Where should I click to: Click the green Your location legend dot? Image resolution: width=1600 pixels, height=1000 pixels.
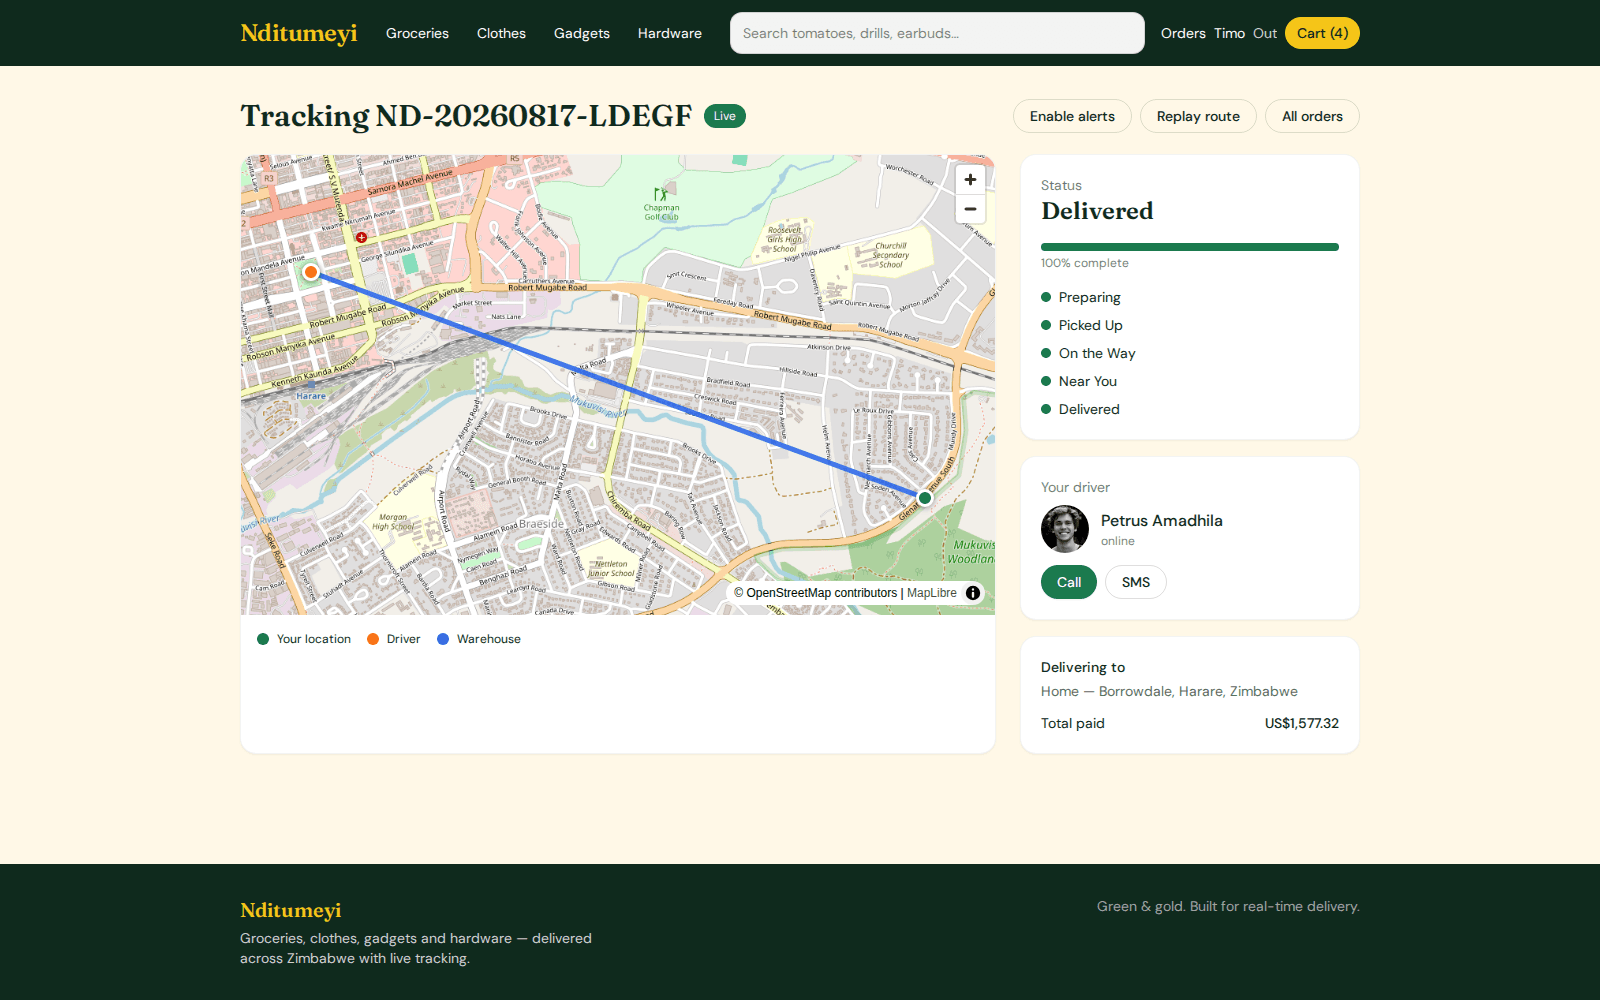point(263,639)
